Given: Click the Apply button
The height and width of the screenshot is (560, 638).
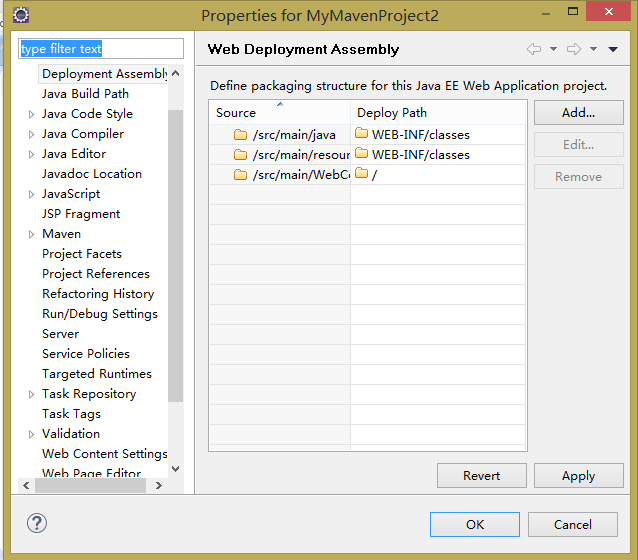Looking at the screenshot, I should tap(579, 476).
